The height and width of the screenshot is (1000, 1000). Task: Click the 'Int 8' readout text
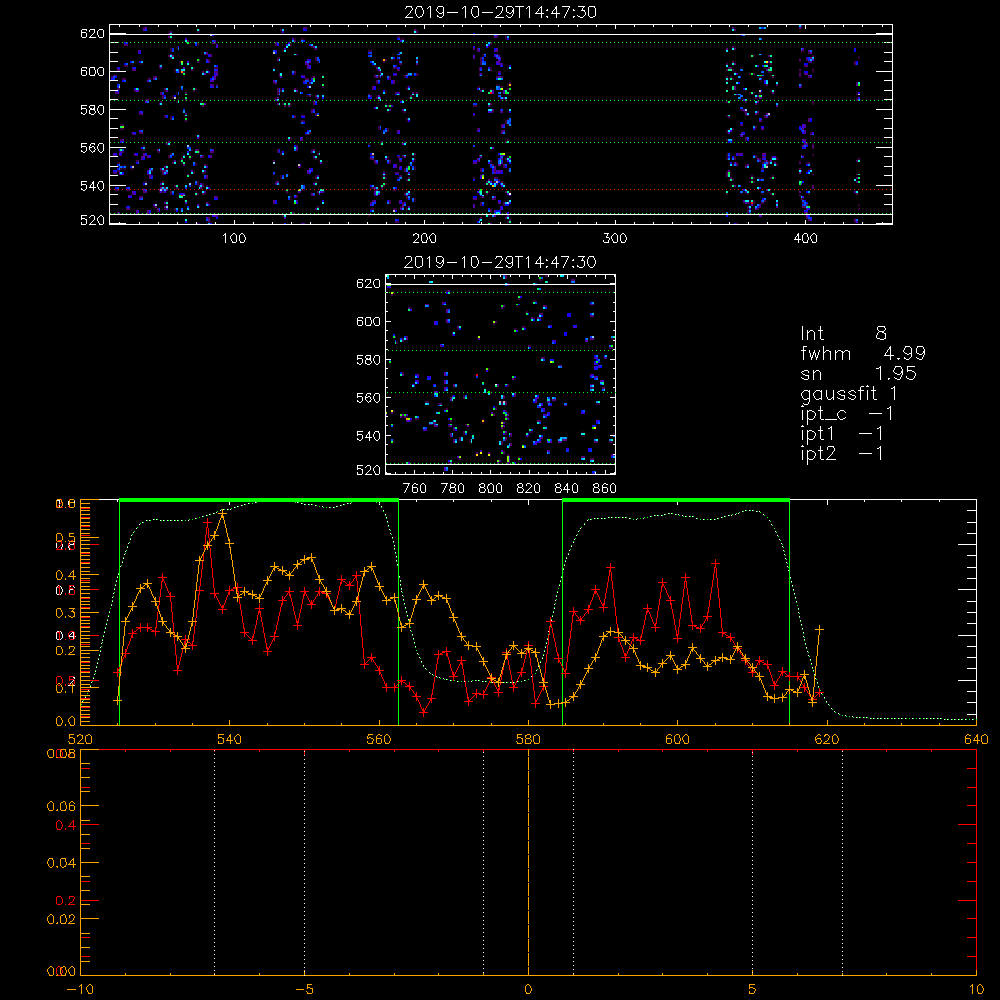coord(843,334)
